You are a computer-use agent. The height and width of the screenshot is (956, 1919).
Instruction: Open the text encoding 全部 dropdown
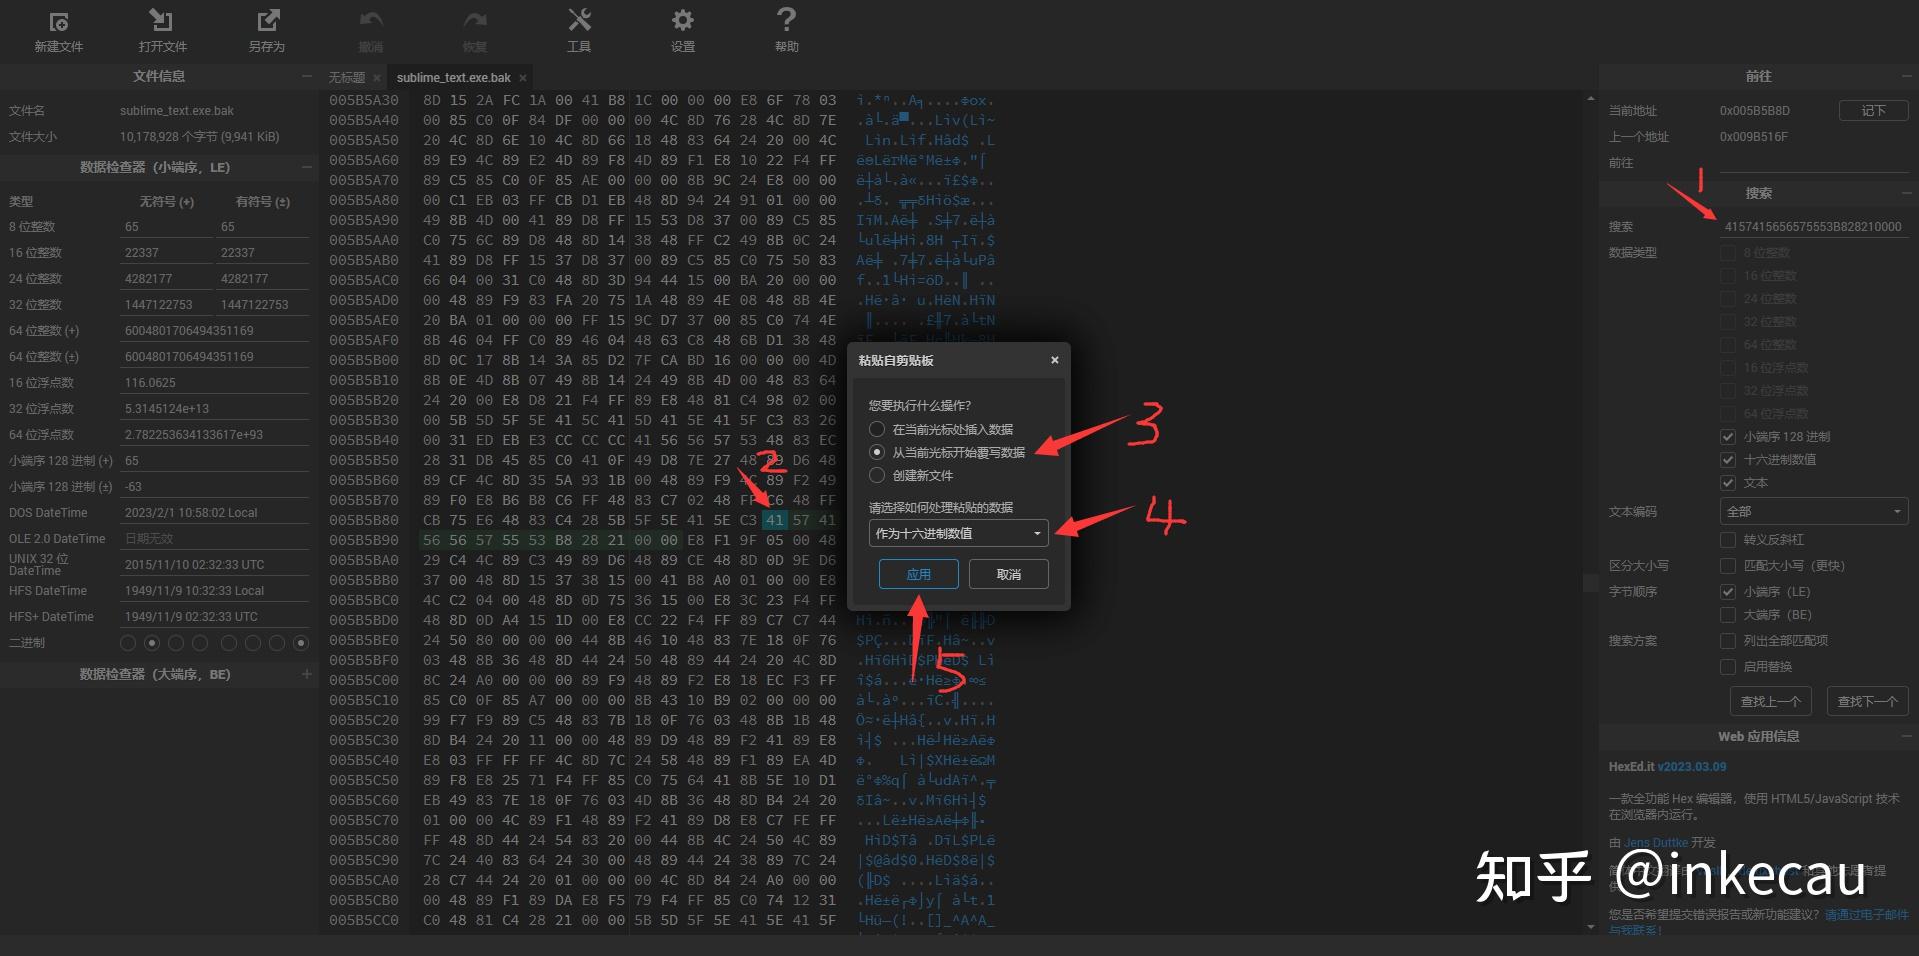(1813, 512)
